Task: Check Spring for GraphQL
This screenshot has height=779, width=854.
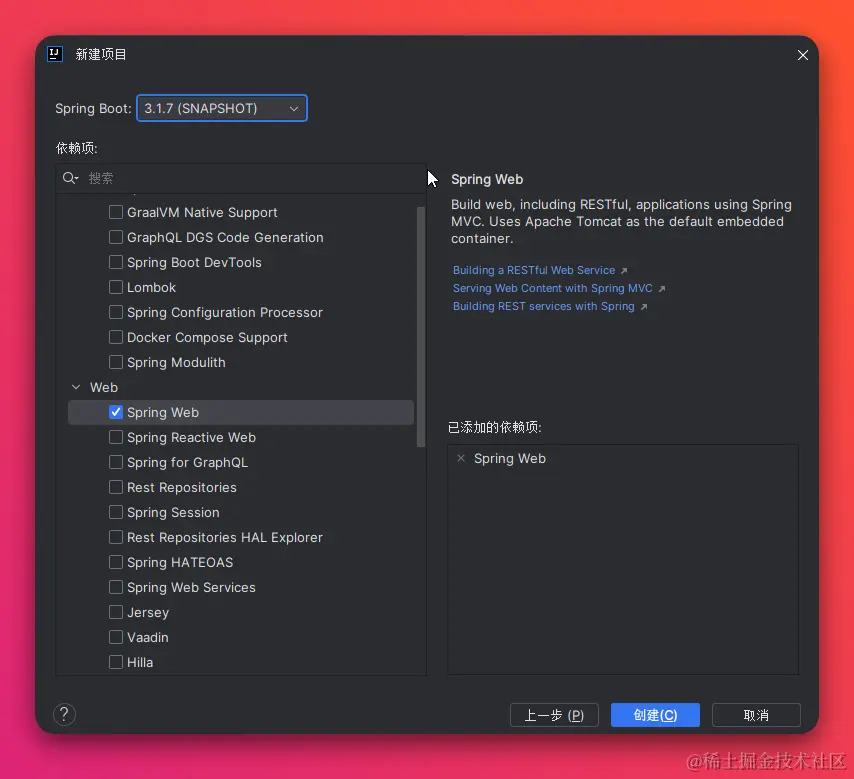Action: point(115,462)
